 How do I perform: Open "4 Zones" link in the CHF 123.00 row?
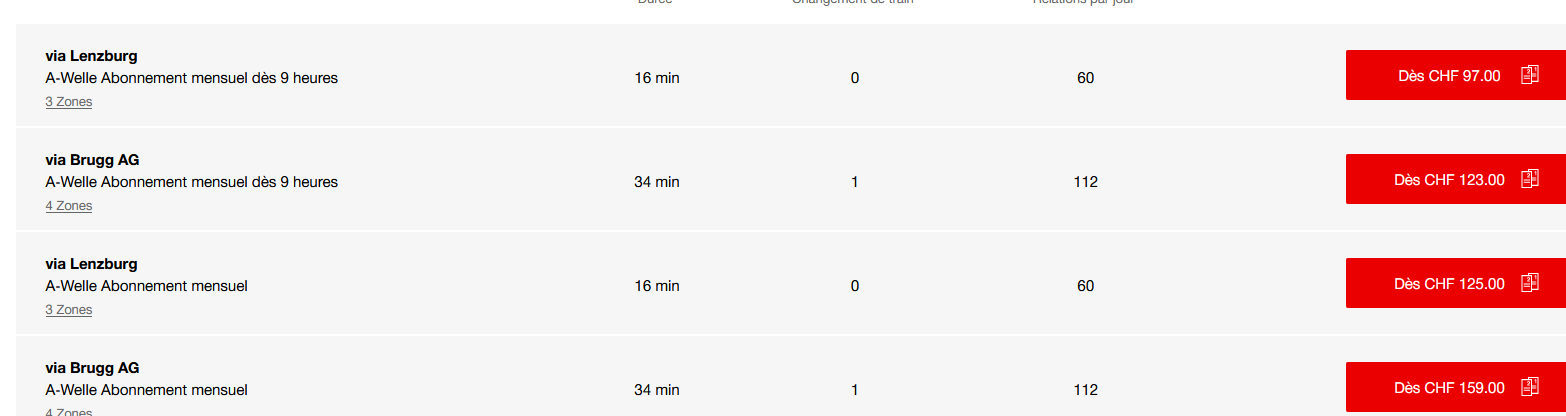69,206
